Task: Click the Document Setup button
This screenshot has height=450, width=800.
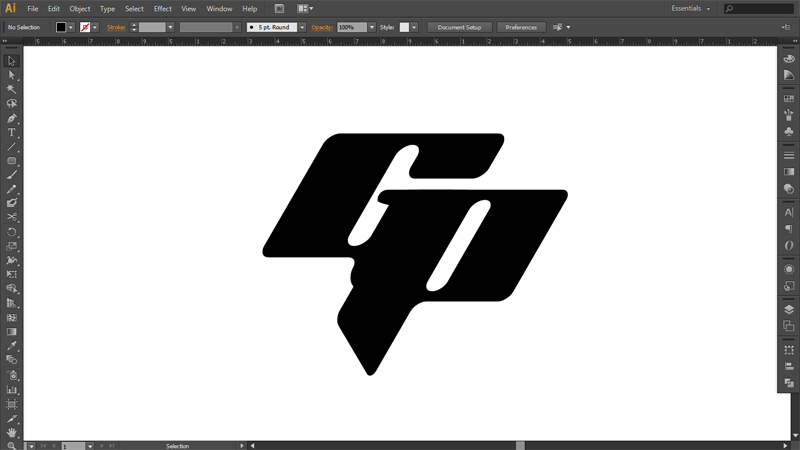Action: point(460,27)
